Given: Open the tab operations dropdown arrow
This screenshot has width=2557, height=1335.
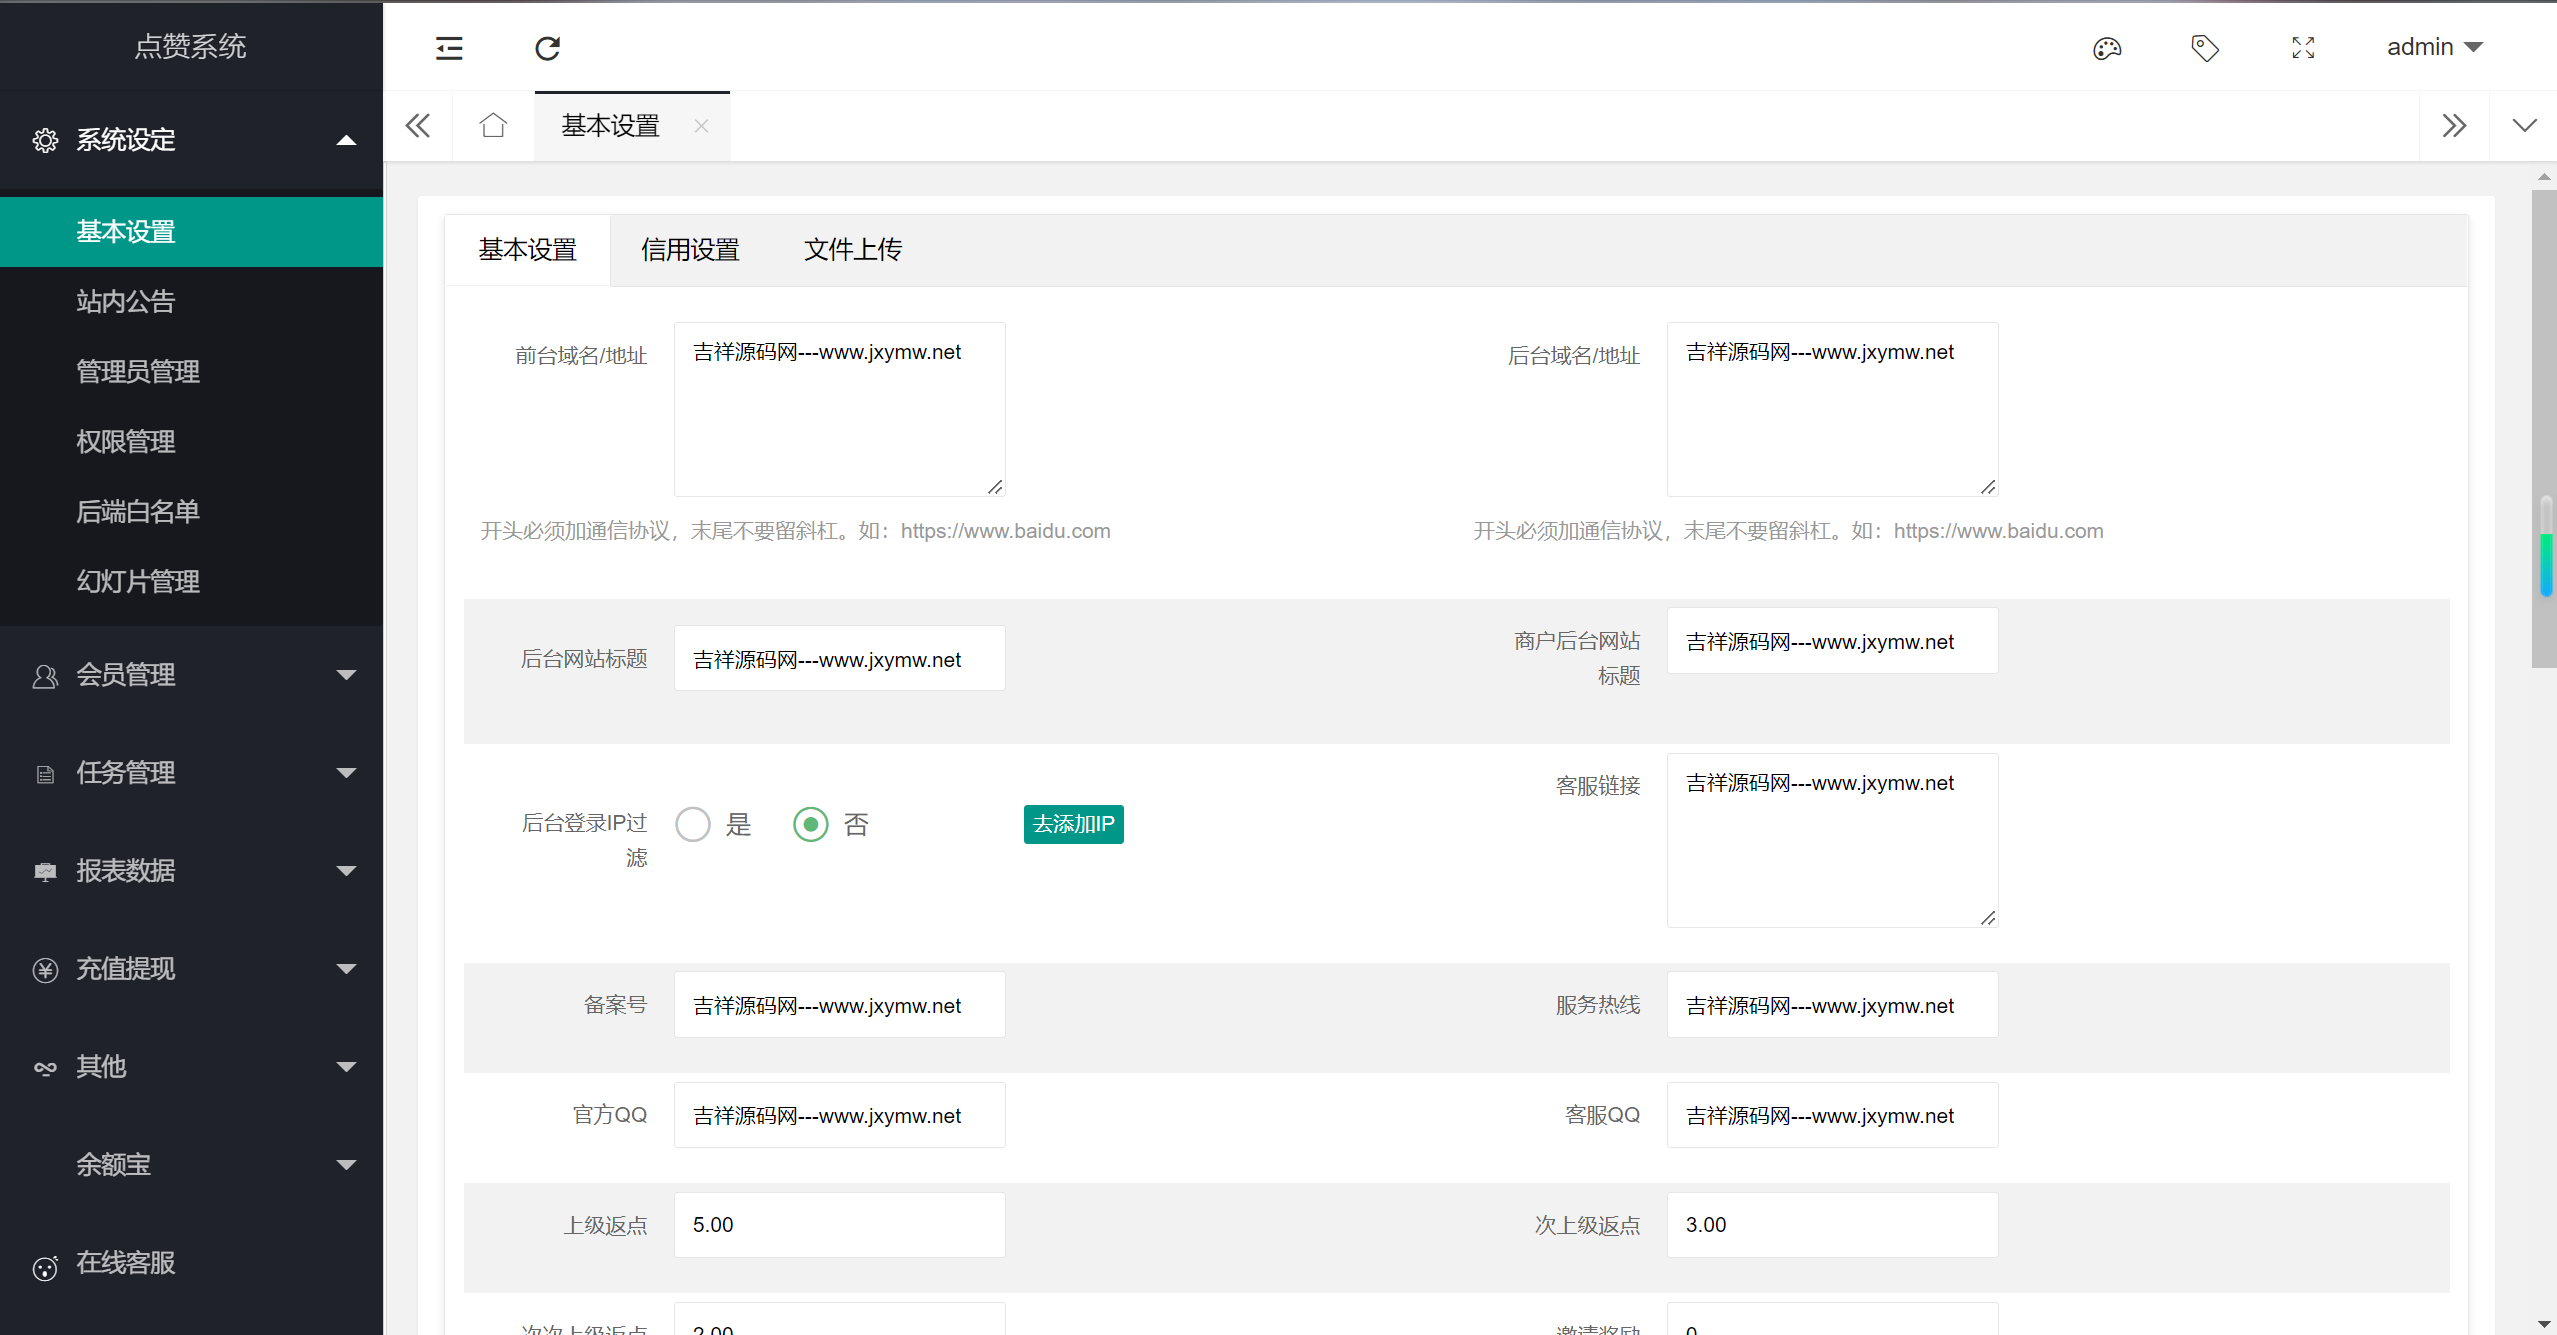Looking at the screenshot, I should (2524, 126).
